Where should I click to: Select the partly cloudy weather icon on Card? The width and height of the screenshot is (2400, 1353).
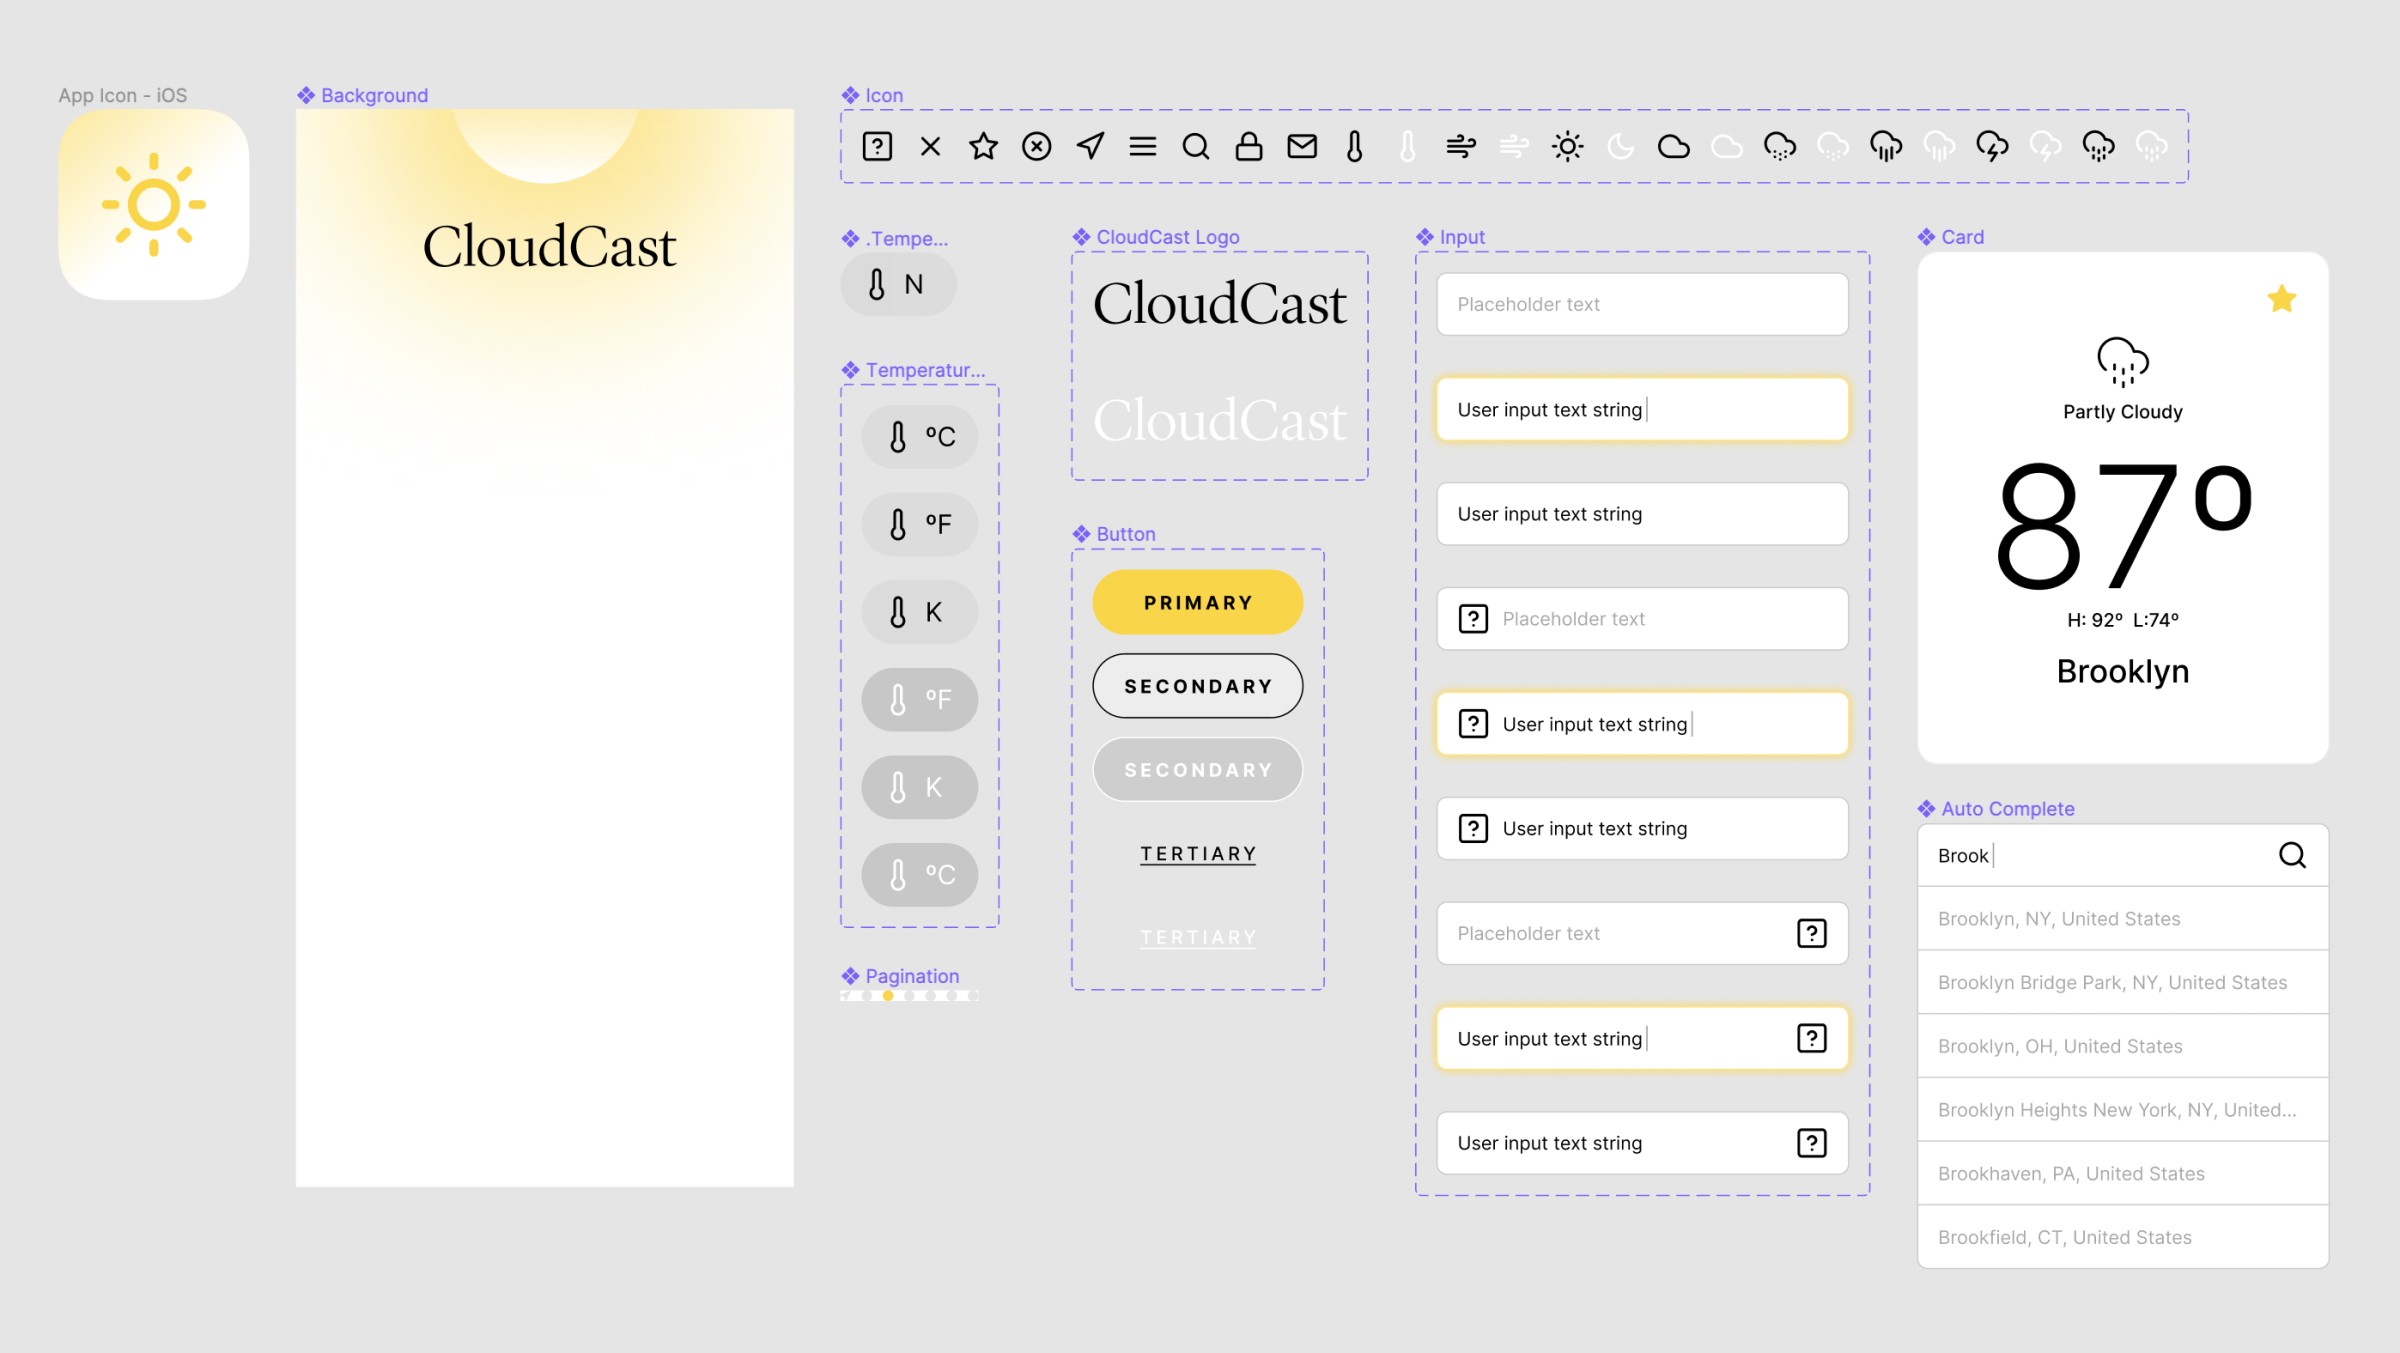(x=2122, y=362)
